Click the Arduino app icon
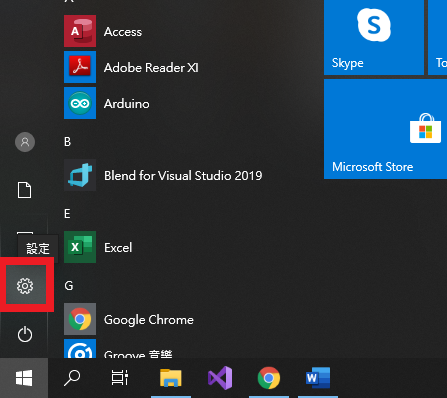Viewport: 447px width, 398px height. point(80,103)
